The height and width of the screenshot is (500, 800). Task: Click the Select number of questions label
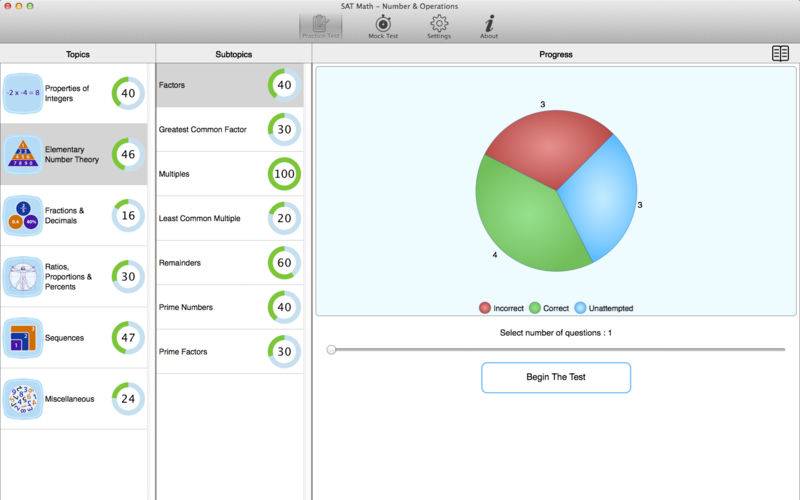[x=556, y=333]
